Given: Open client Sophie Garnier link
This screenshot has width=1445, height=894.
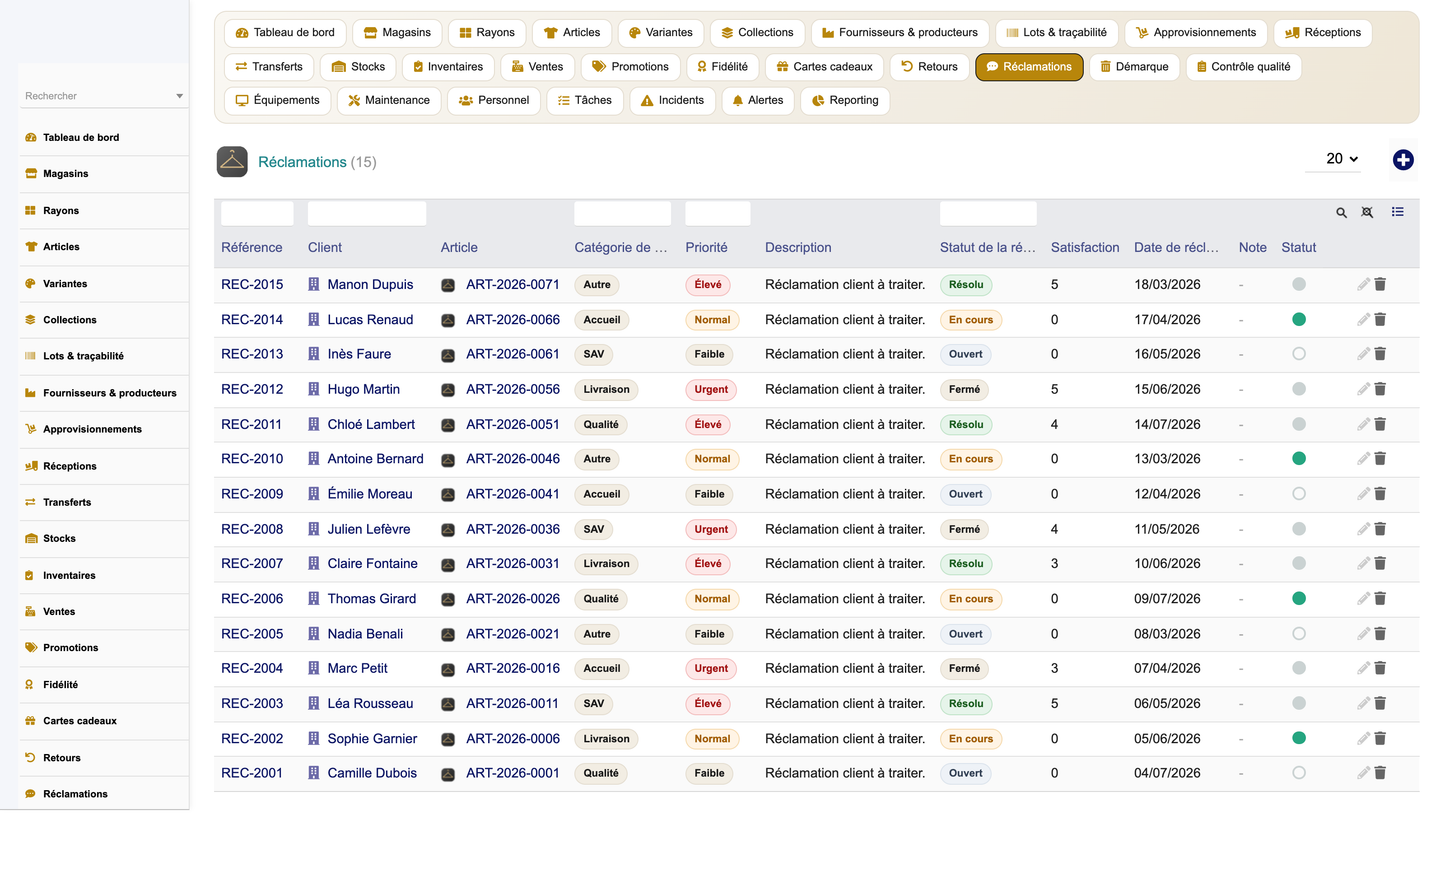Looking at the screenshot, I should click(x=372, y=739).
